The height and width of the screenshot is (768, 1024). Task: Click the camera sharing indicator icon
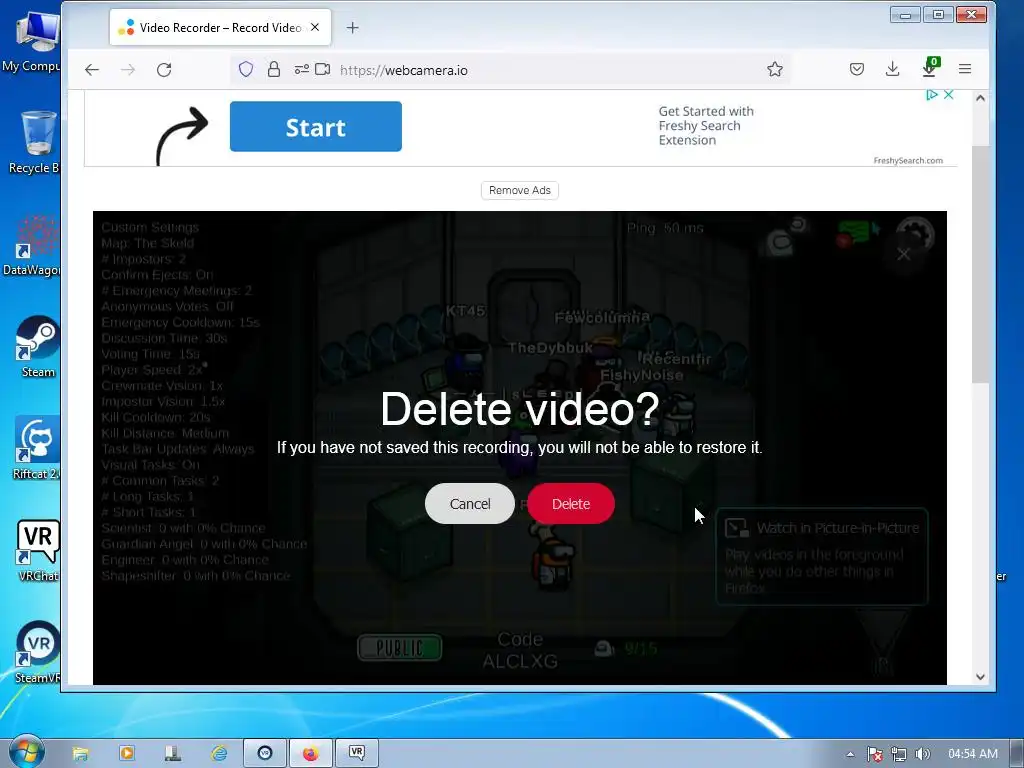tap(323, 69)
